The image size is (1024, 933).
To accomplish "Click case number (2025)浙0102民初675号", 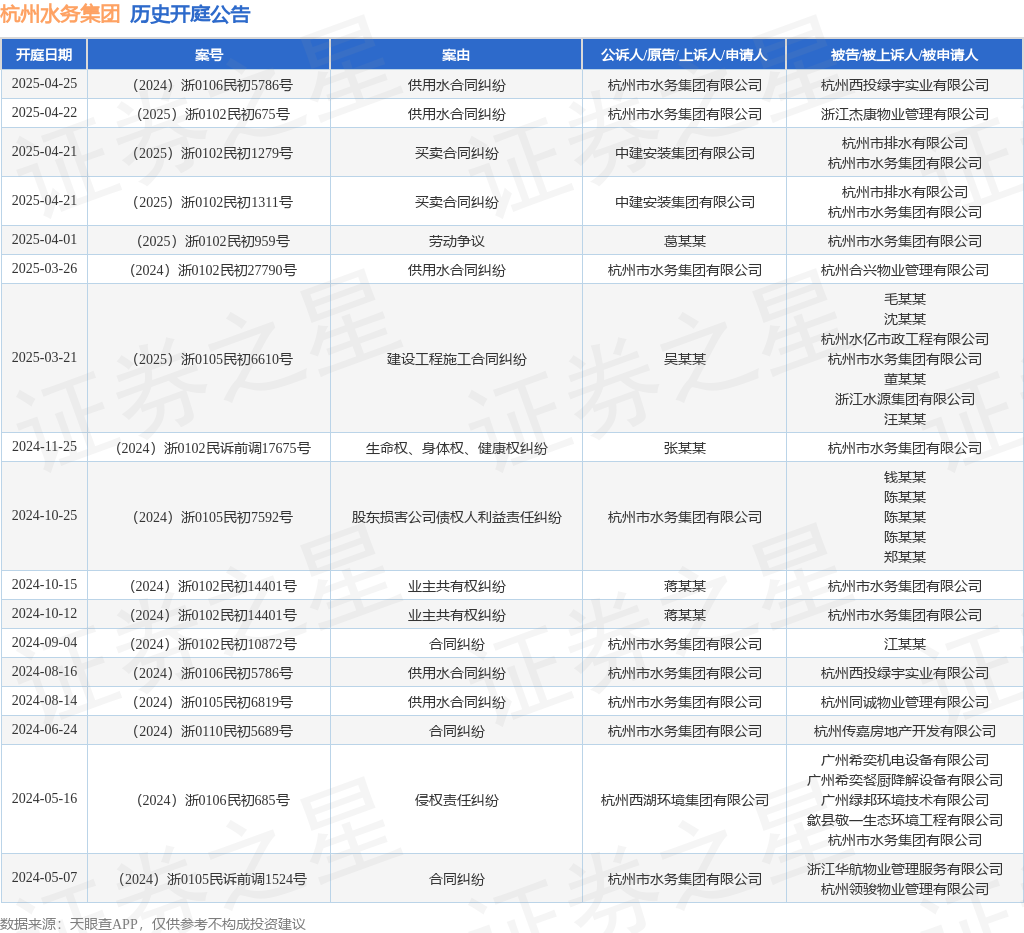I will 213,114.
